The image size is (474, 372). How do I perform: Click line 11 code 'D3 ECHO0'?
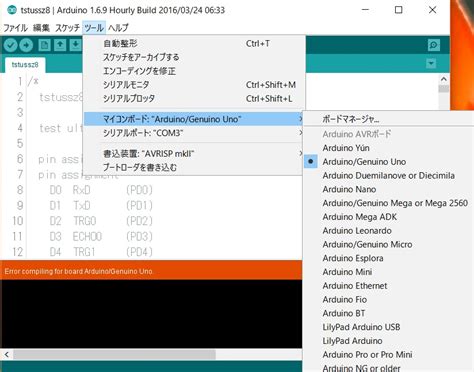[x=76, y=236]
